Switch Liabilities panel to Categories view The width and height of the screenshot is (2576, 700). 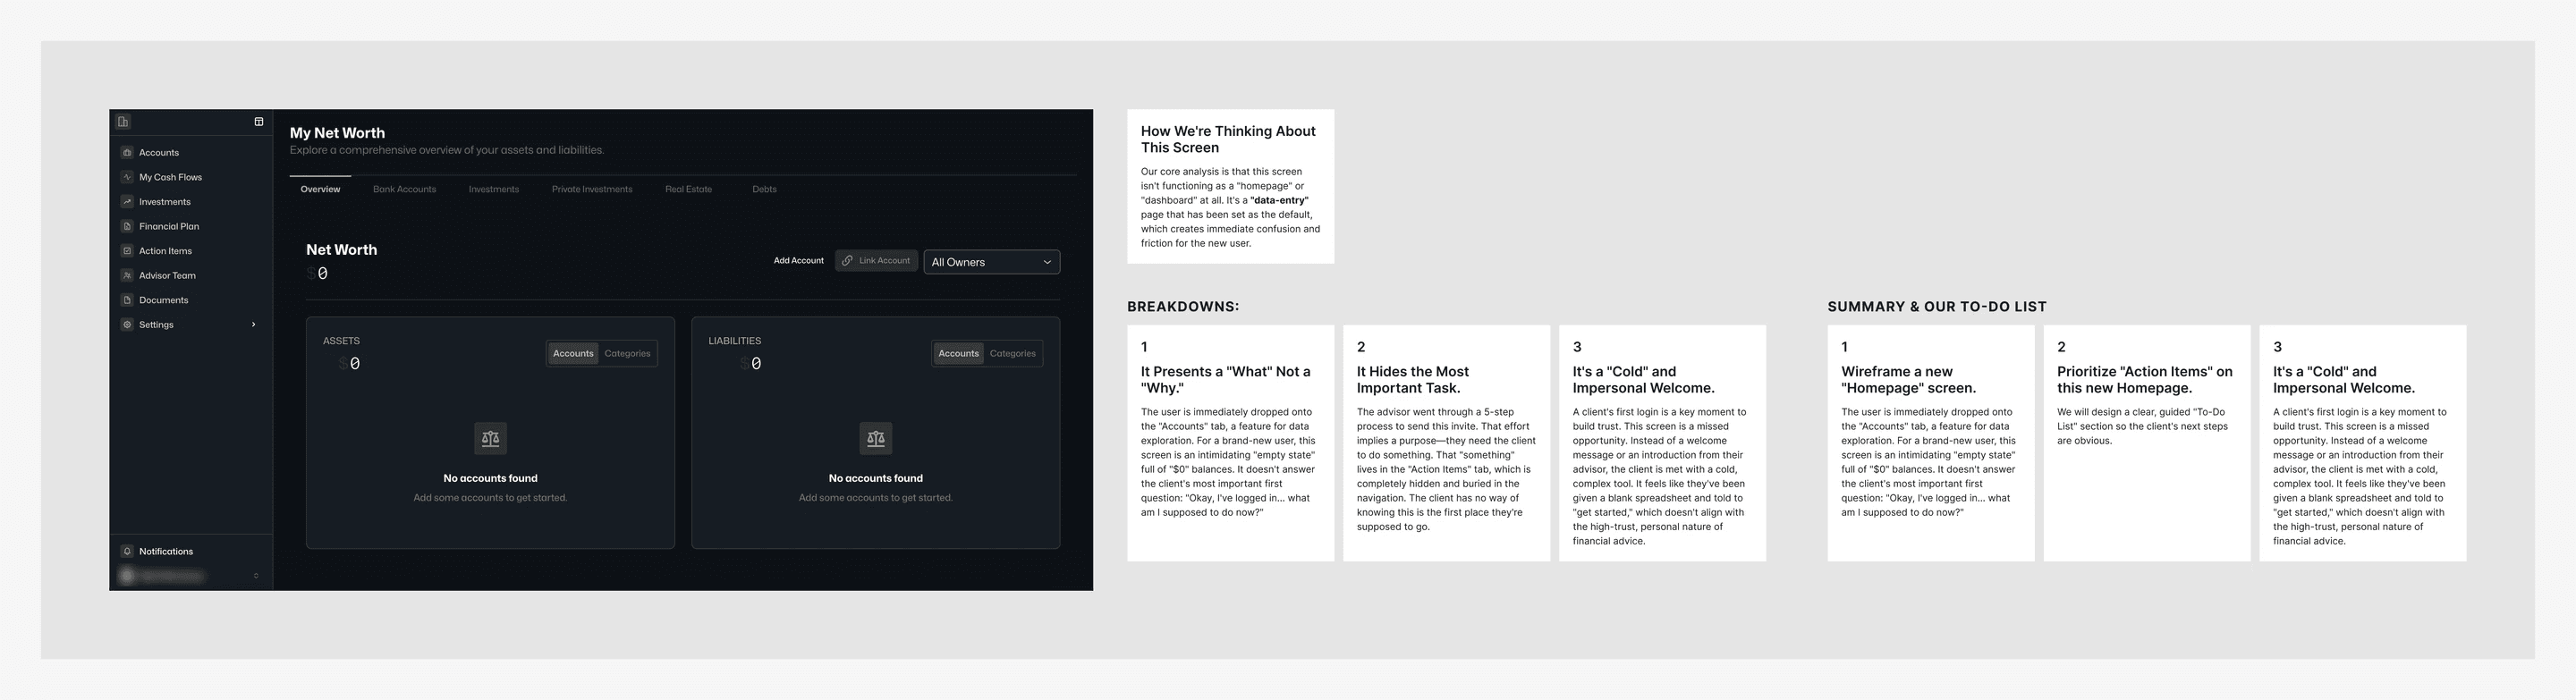click(x=1013, y=353)
